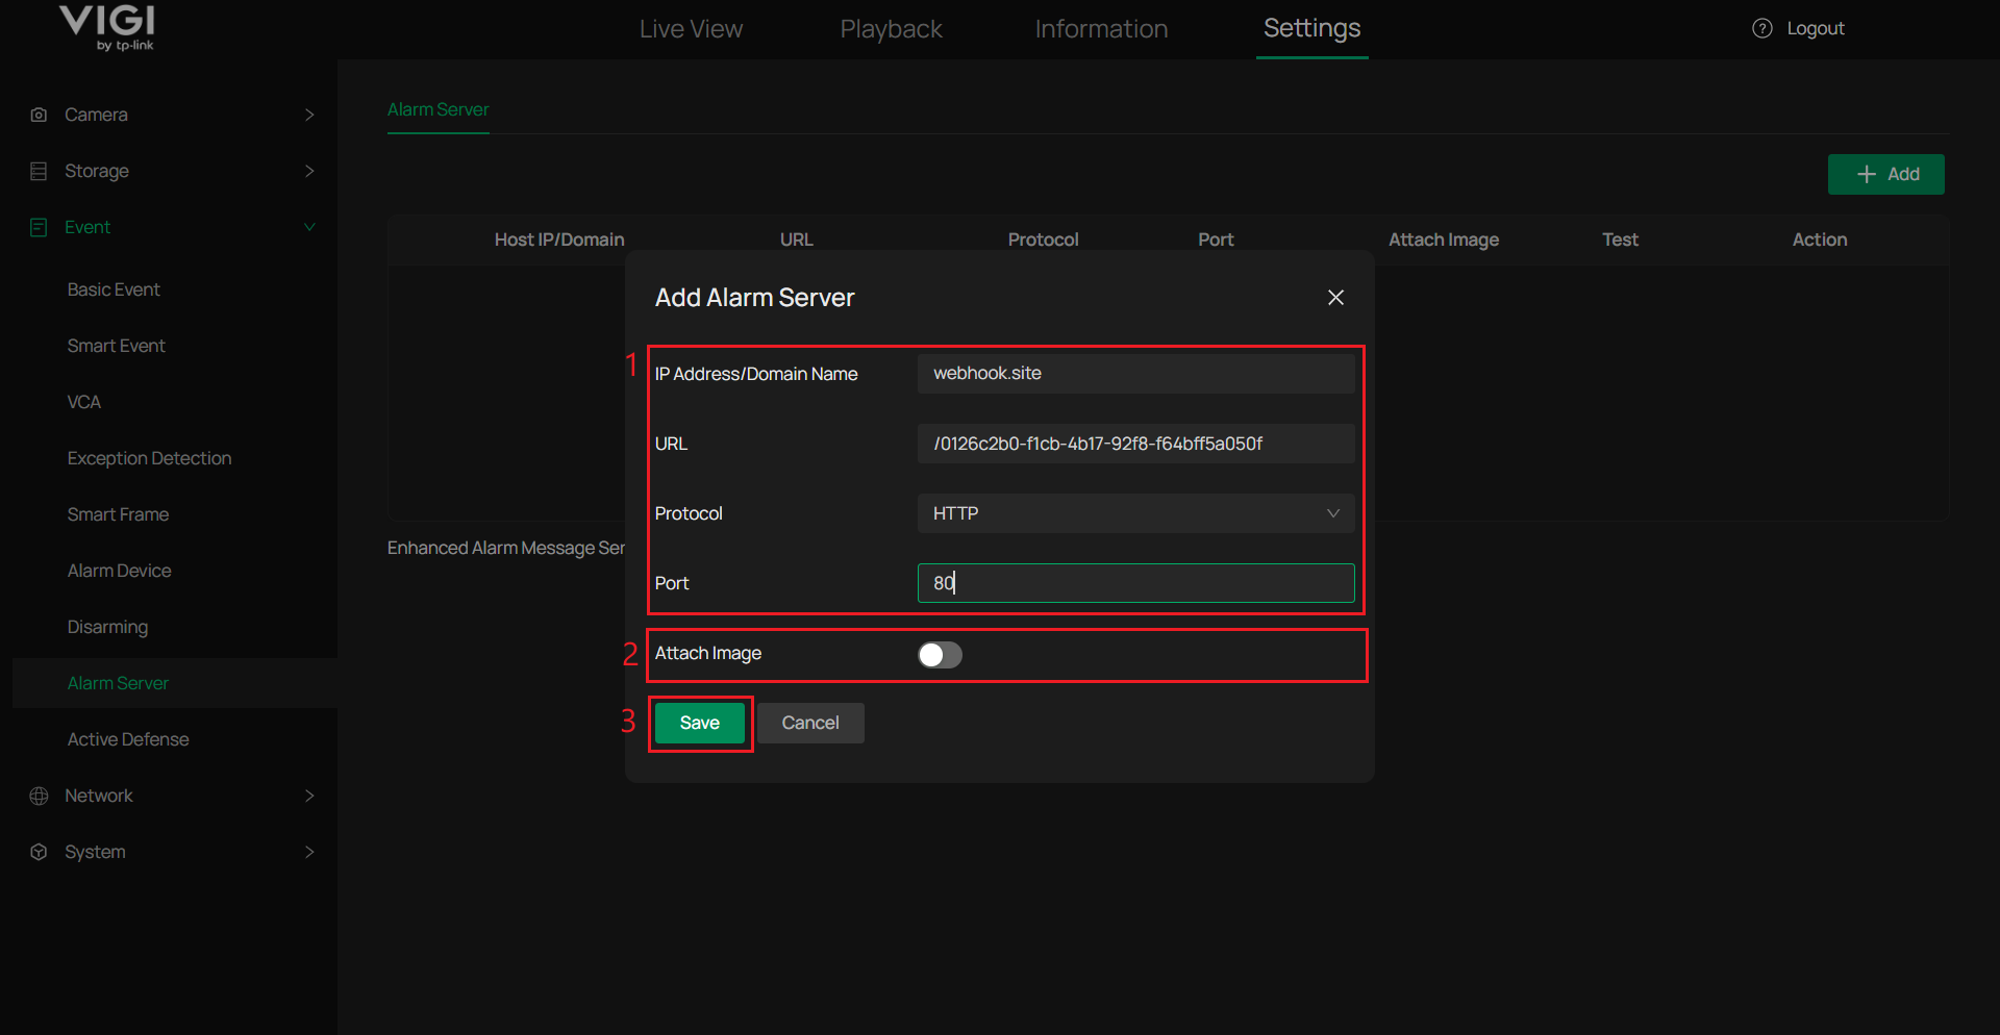Viewport: 2000px width, 1035px height.
Task: Click the Event sidebar icon
Action: coord(39,227)
